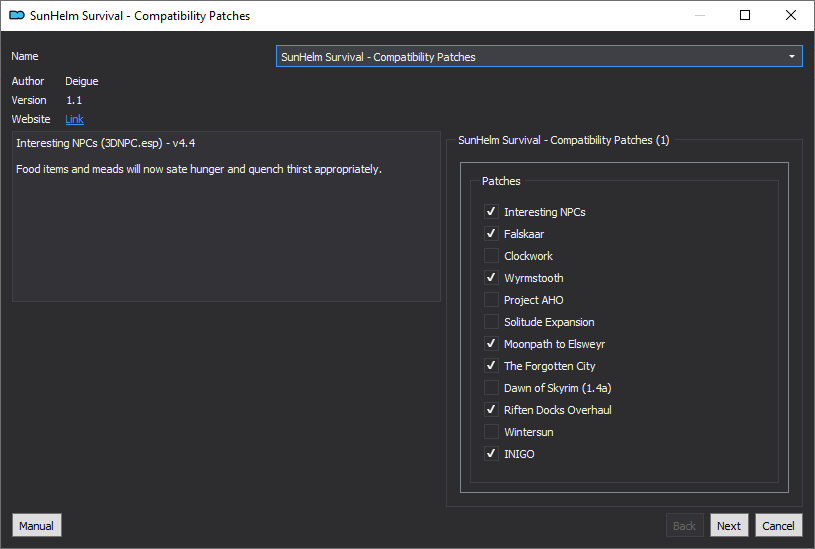The height and width of the screenshot is (549, 815).
Task: Enable the Wintersun patch checkbox
Action: 491,432
